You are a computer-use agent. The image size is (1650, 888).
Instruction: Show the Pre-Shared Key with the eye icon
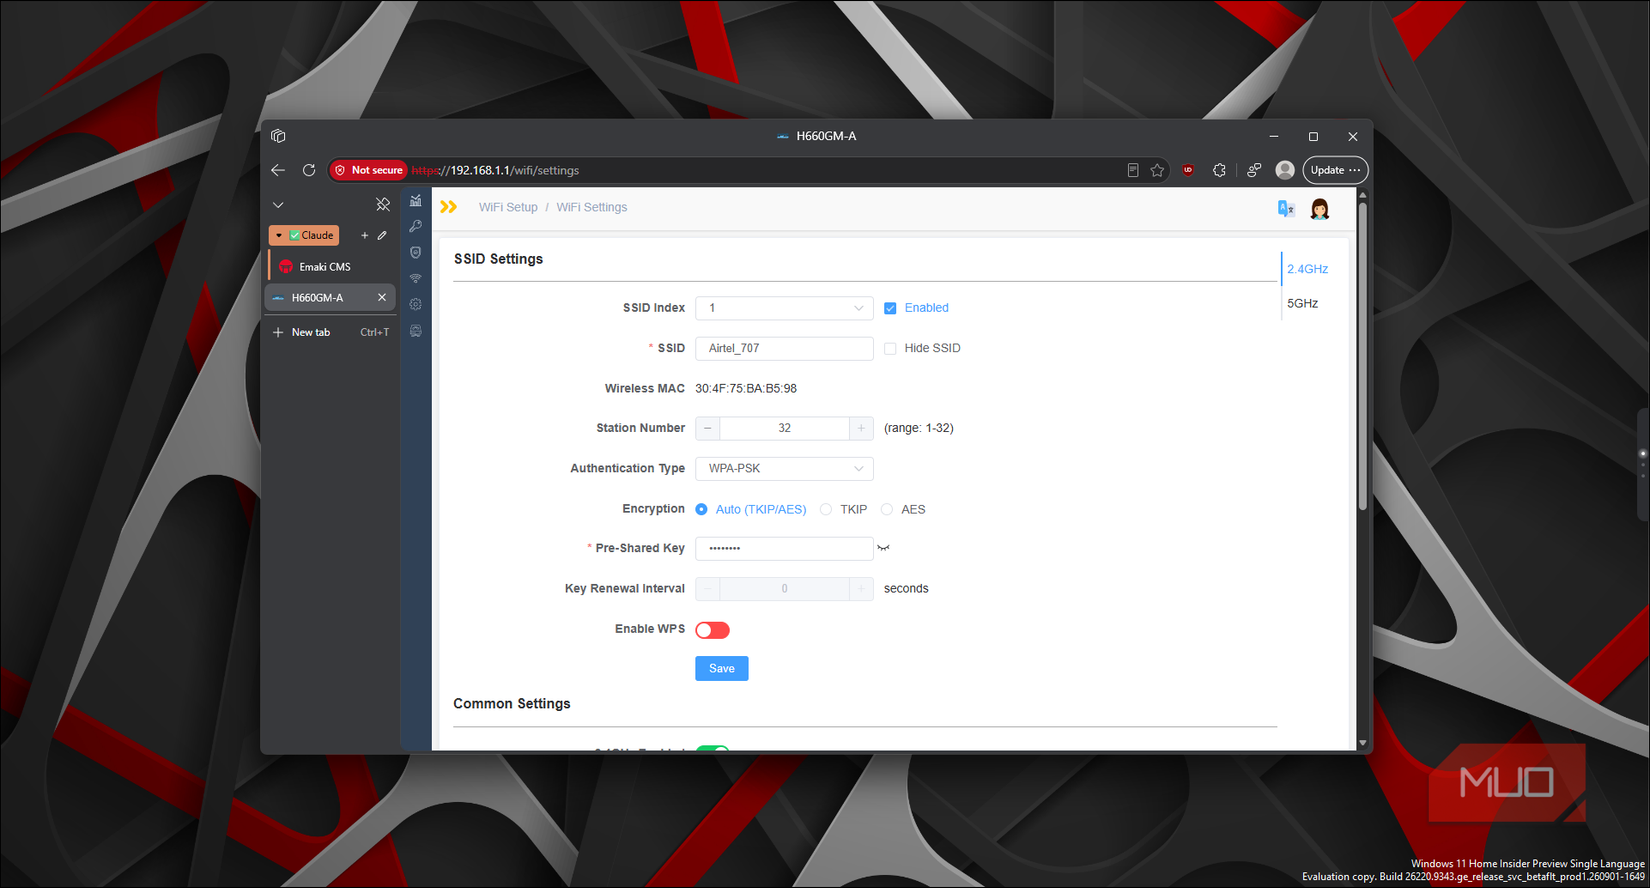click(883, 548)
